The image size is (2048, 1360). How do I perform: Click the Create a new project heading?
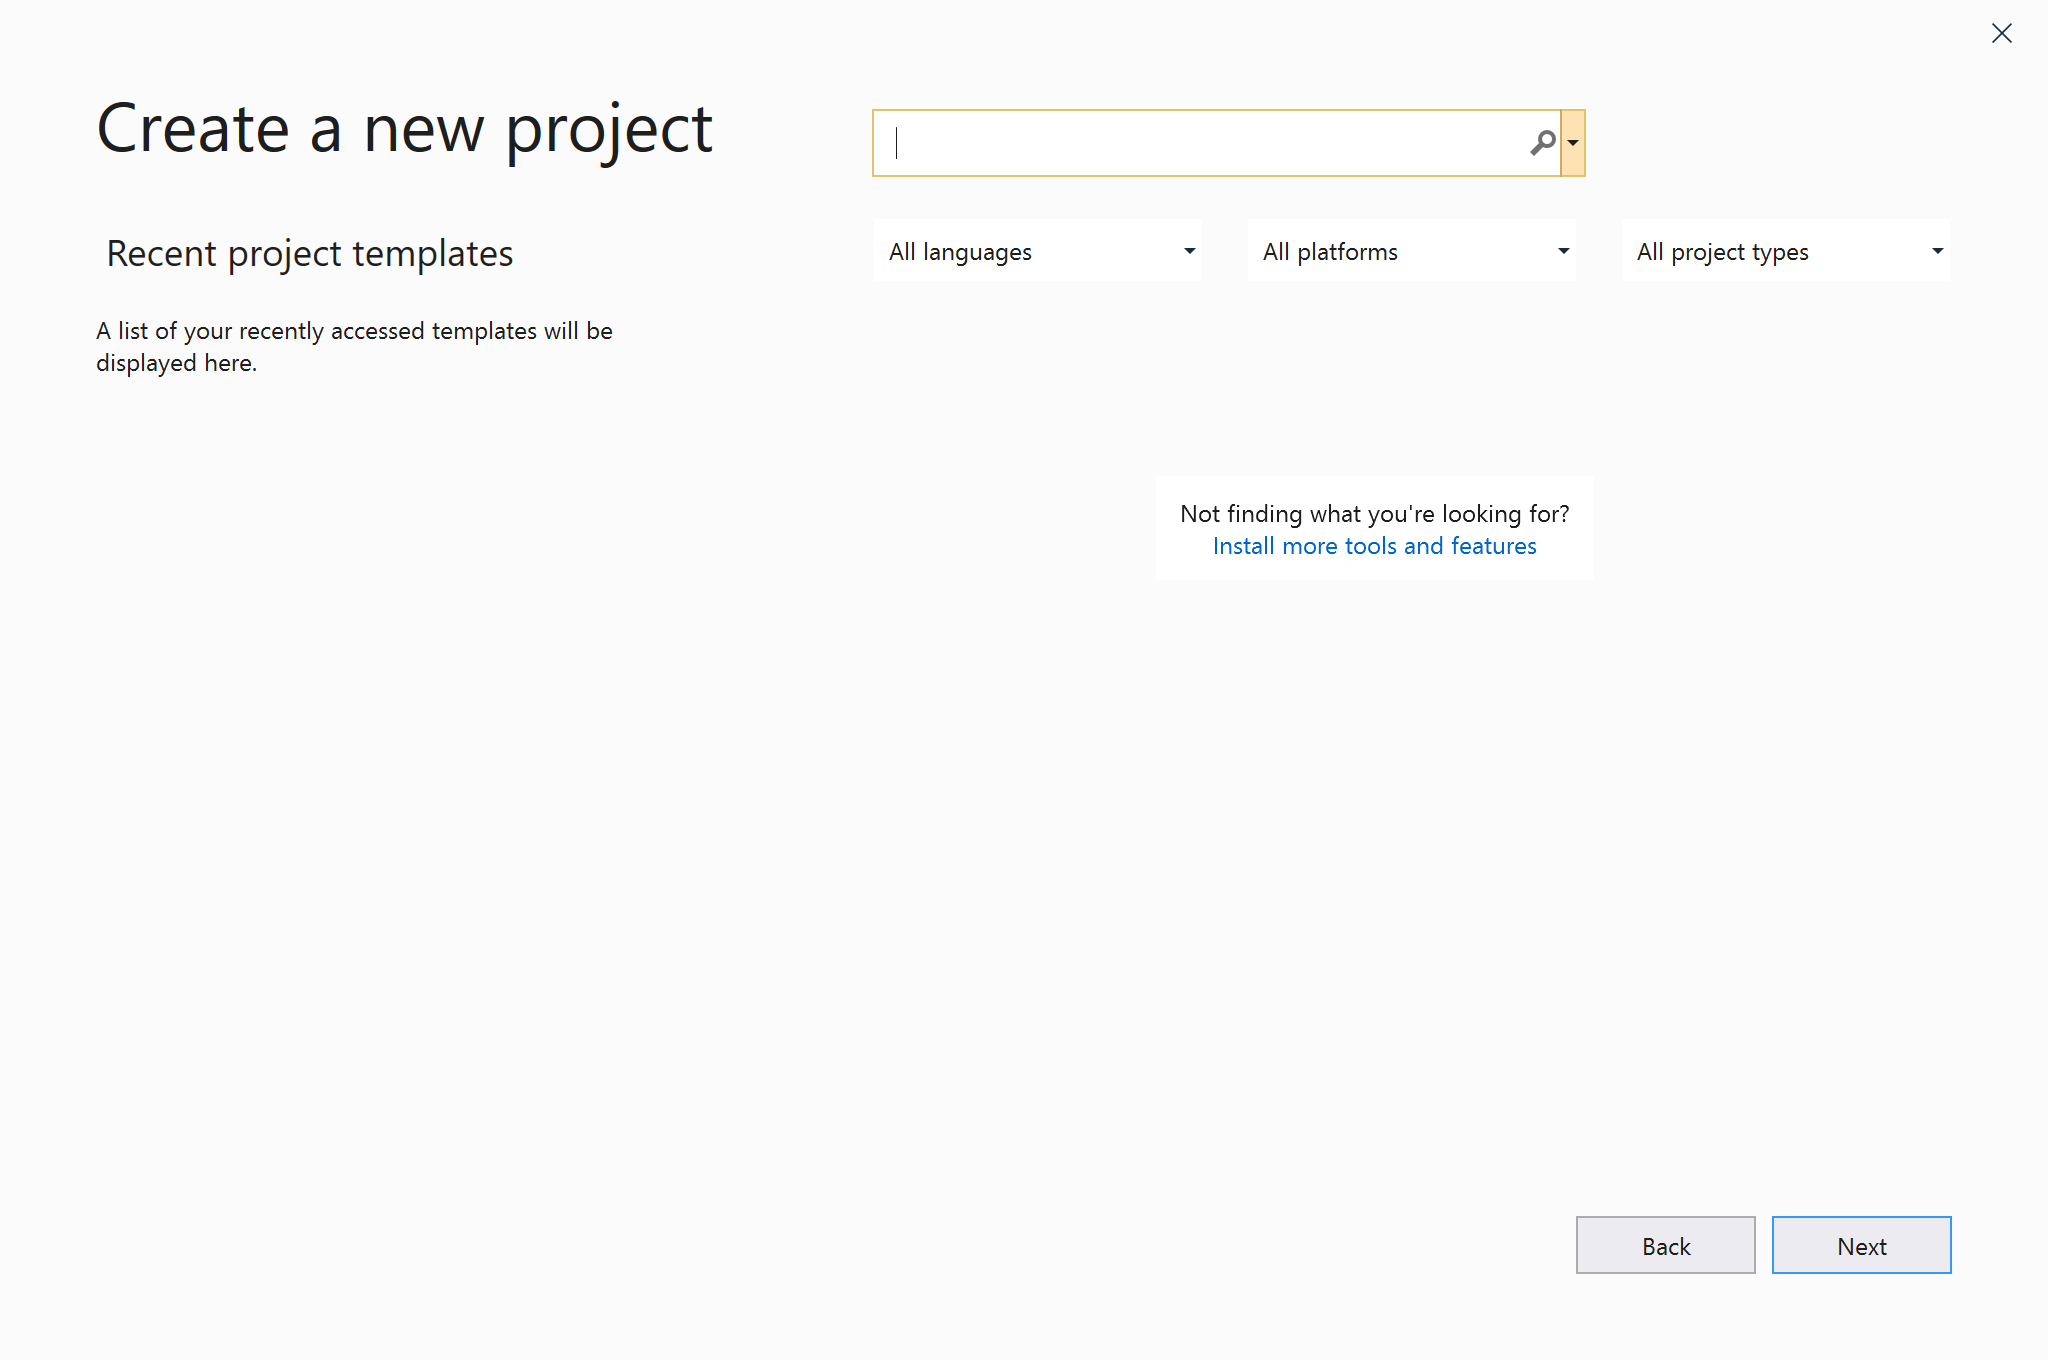click(404, 129)
